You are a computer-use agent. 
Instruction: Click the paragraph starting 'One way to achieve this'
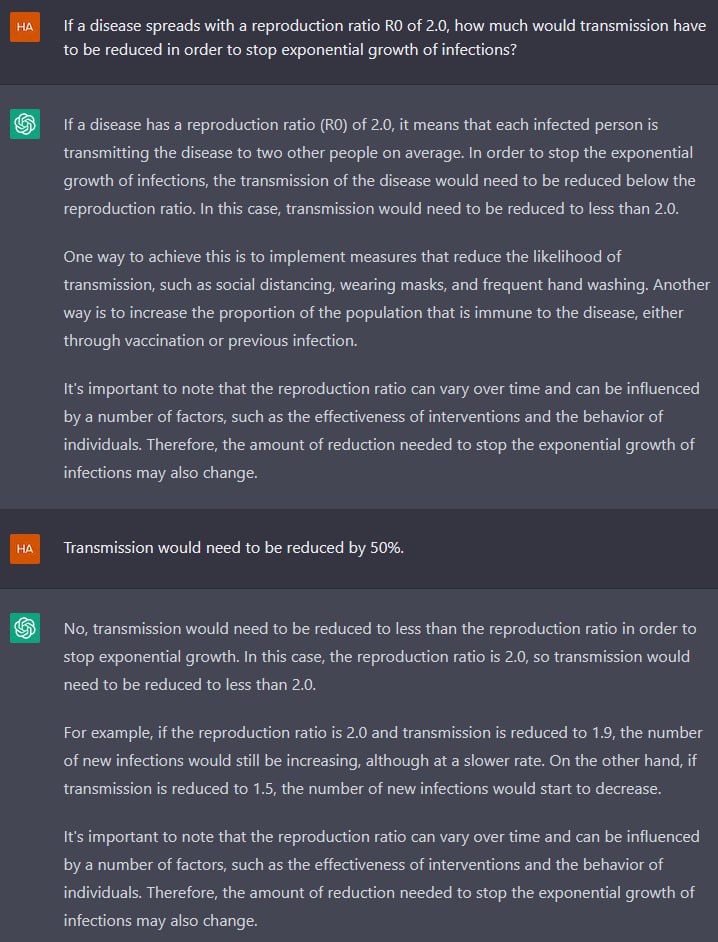[x=386, y=299]
